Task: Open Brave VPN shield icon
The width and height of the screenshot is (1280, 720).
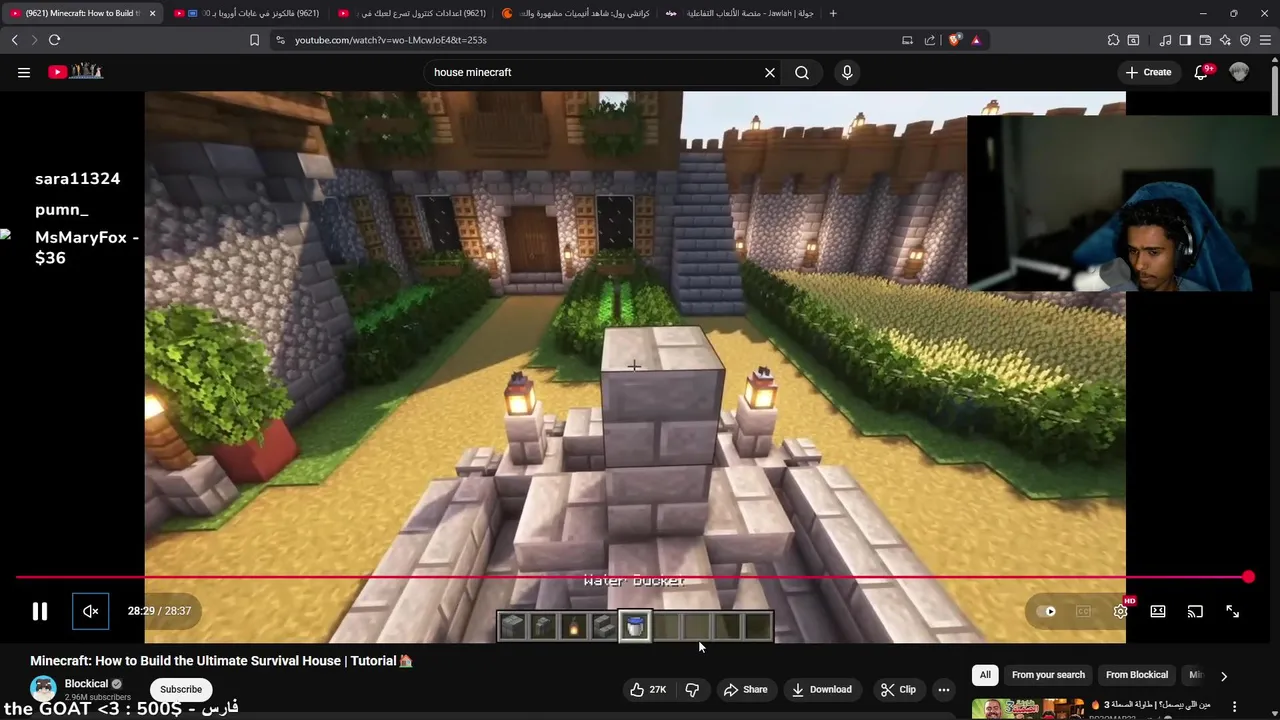Action: point(1245,40)
